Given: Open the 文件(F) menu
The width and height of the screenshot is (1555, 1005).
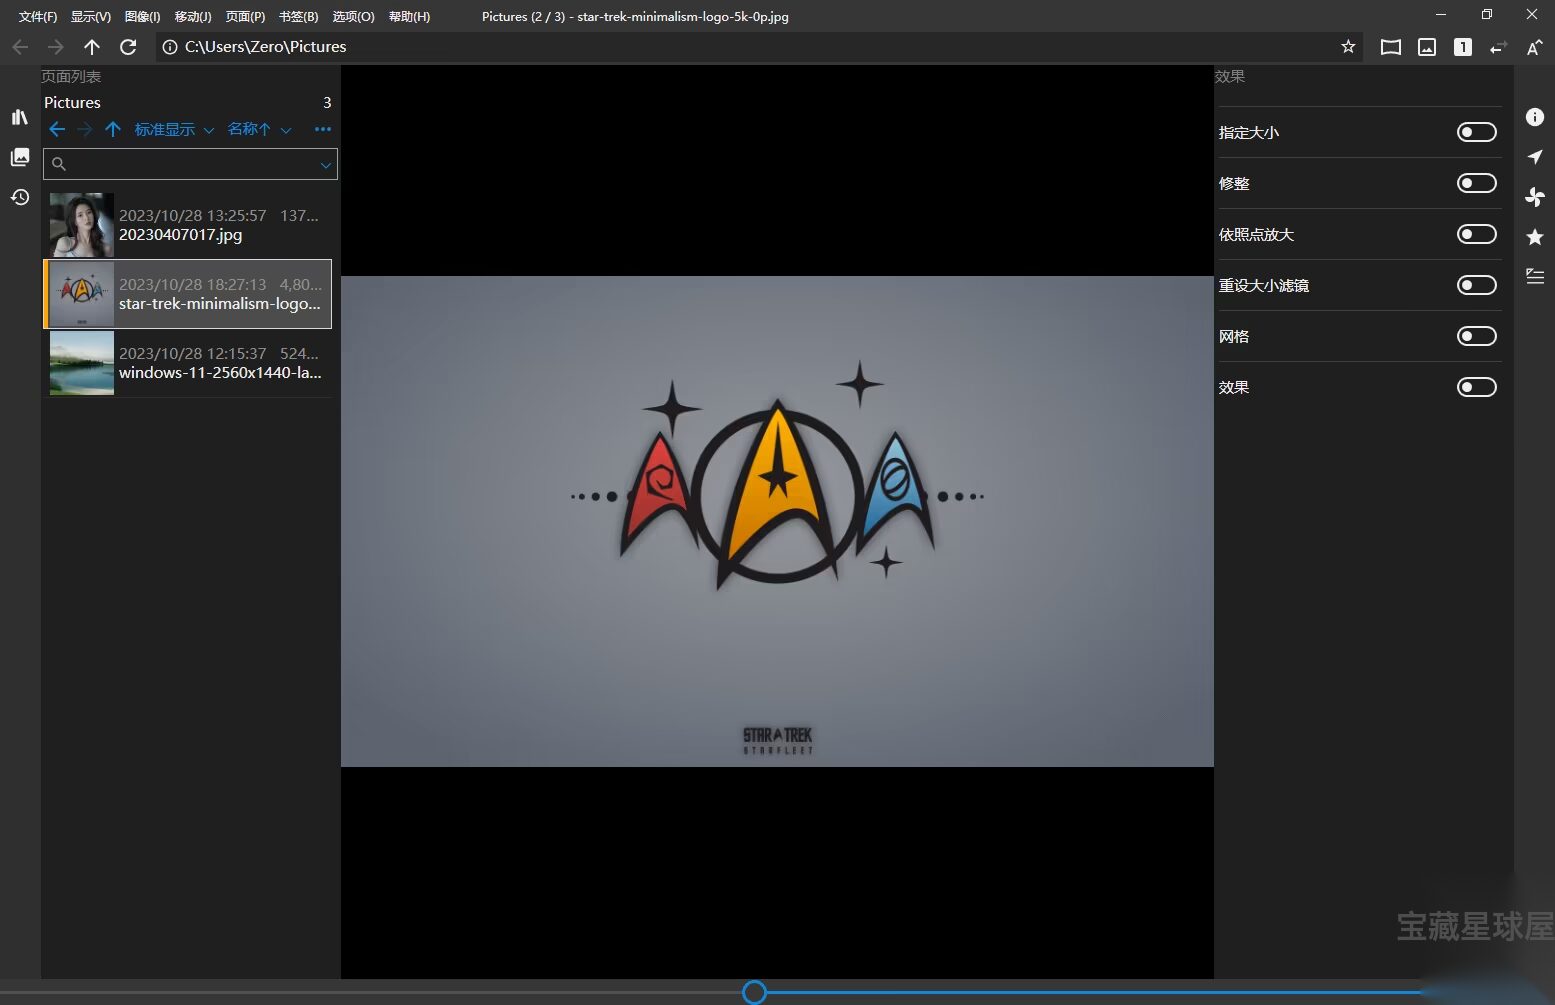Looking at the screenshot, I should point(38,16).
